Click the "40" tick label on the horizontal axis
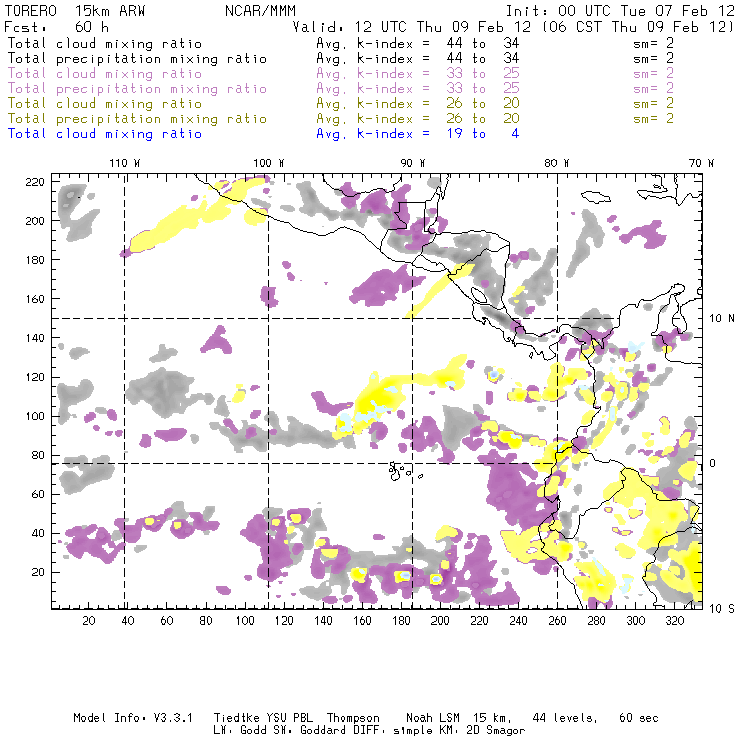The width and height of the screenshot is (740, 740). pos(128,621)
